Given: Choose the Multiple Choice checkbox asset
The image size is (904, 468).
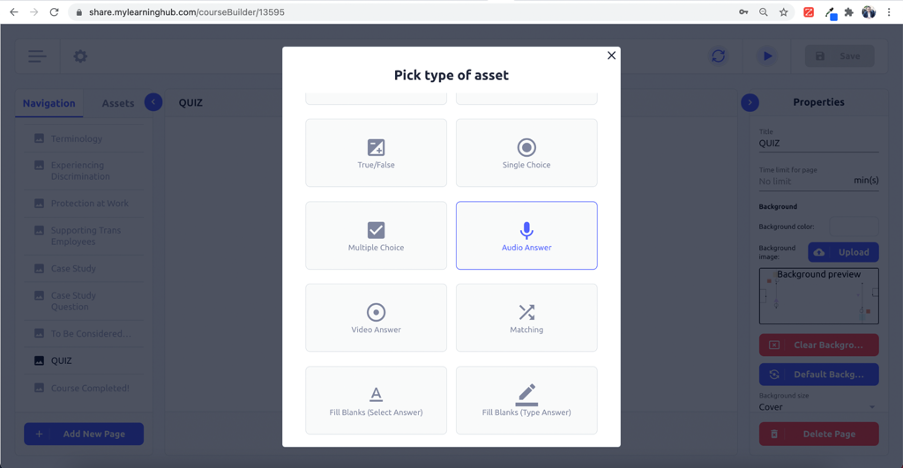Looking at the screenshot, I should (376, 235).
